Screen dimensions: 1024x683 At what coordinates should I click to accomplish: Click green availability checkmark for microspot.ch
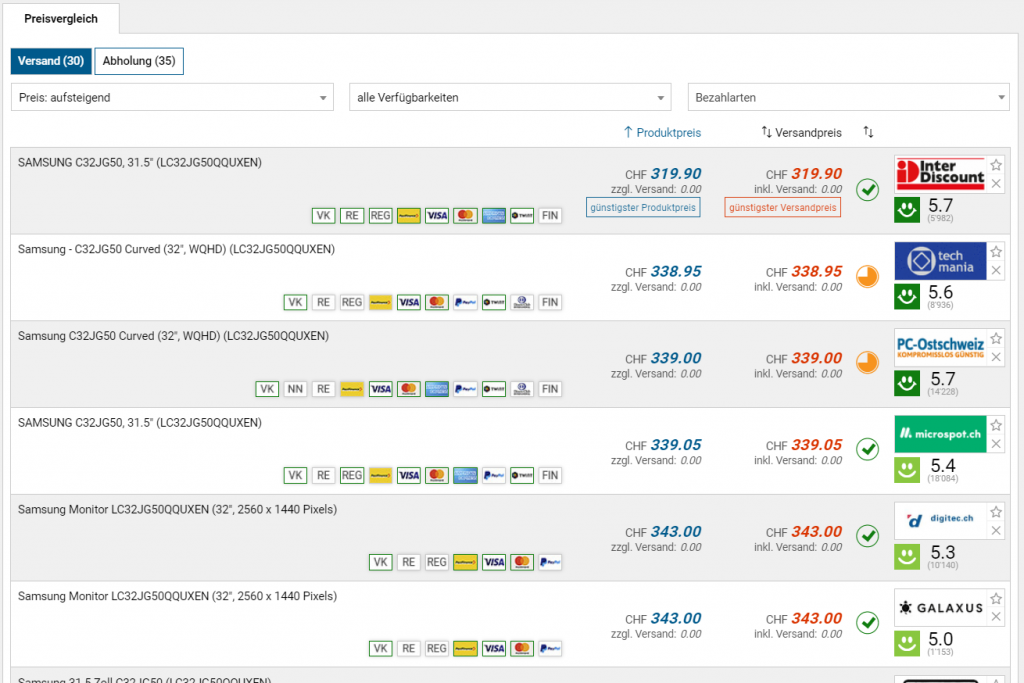tap(867, 449)
